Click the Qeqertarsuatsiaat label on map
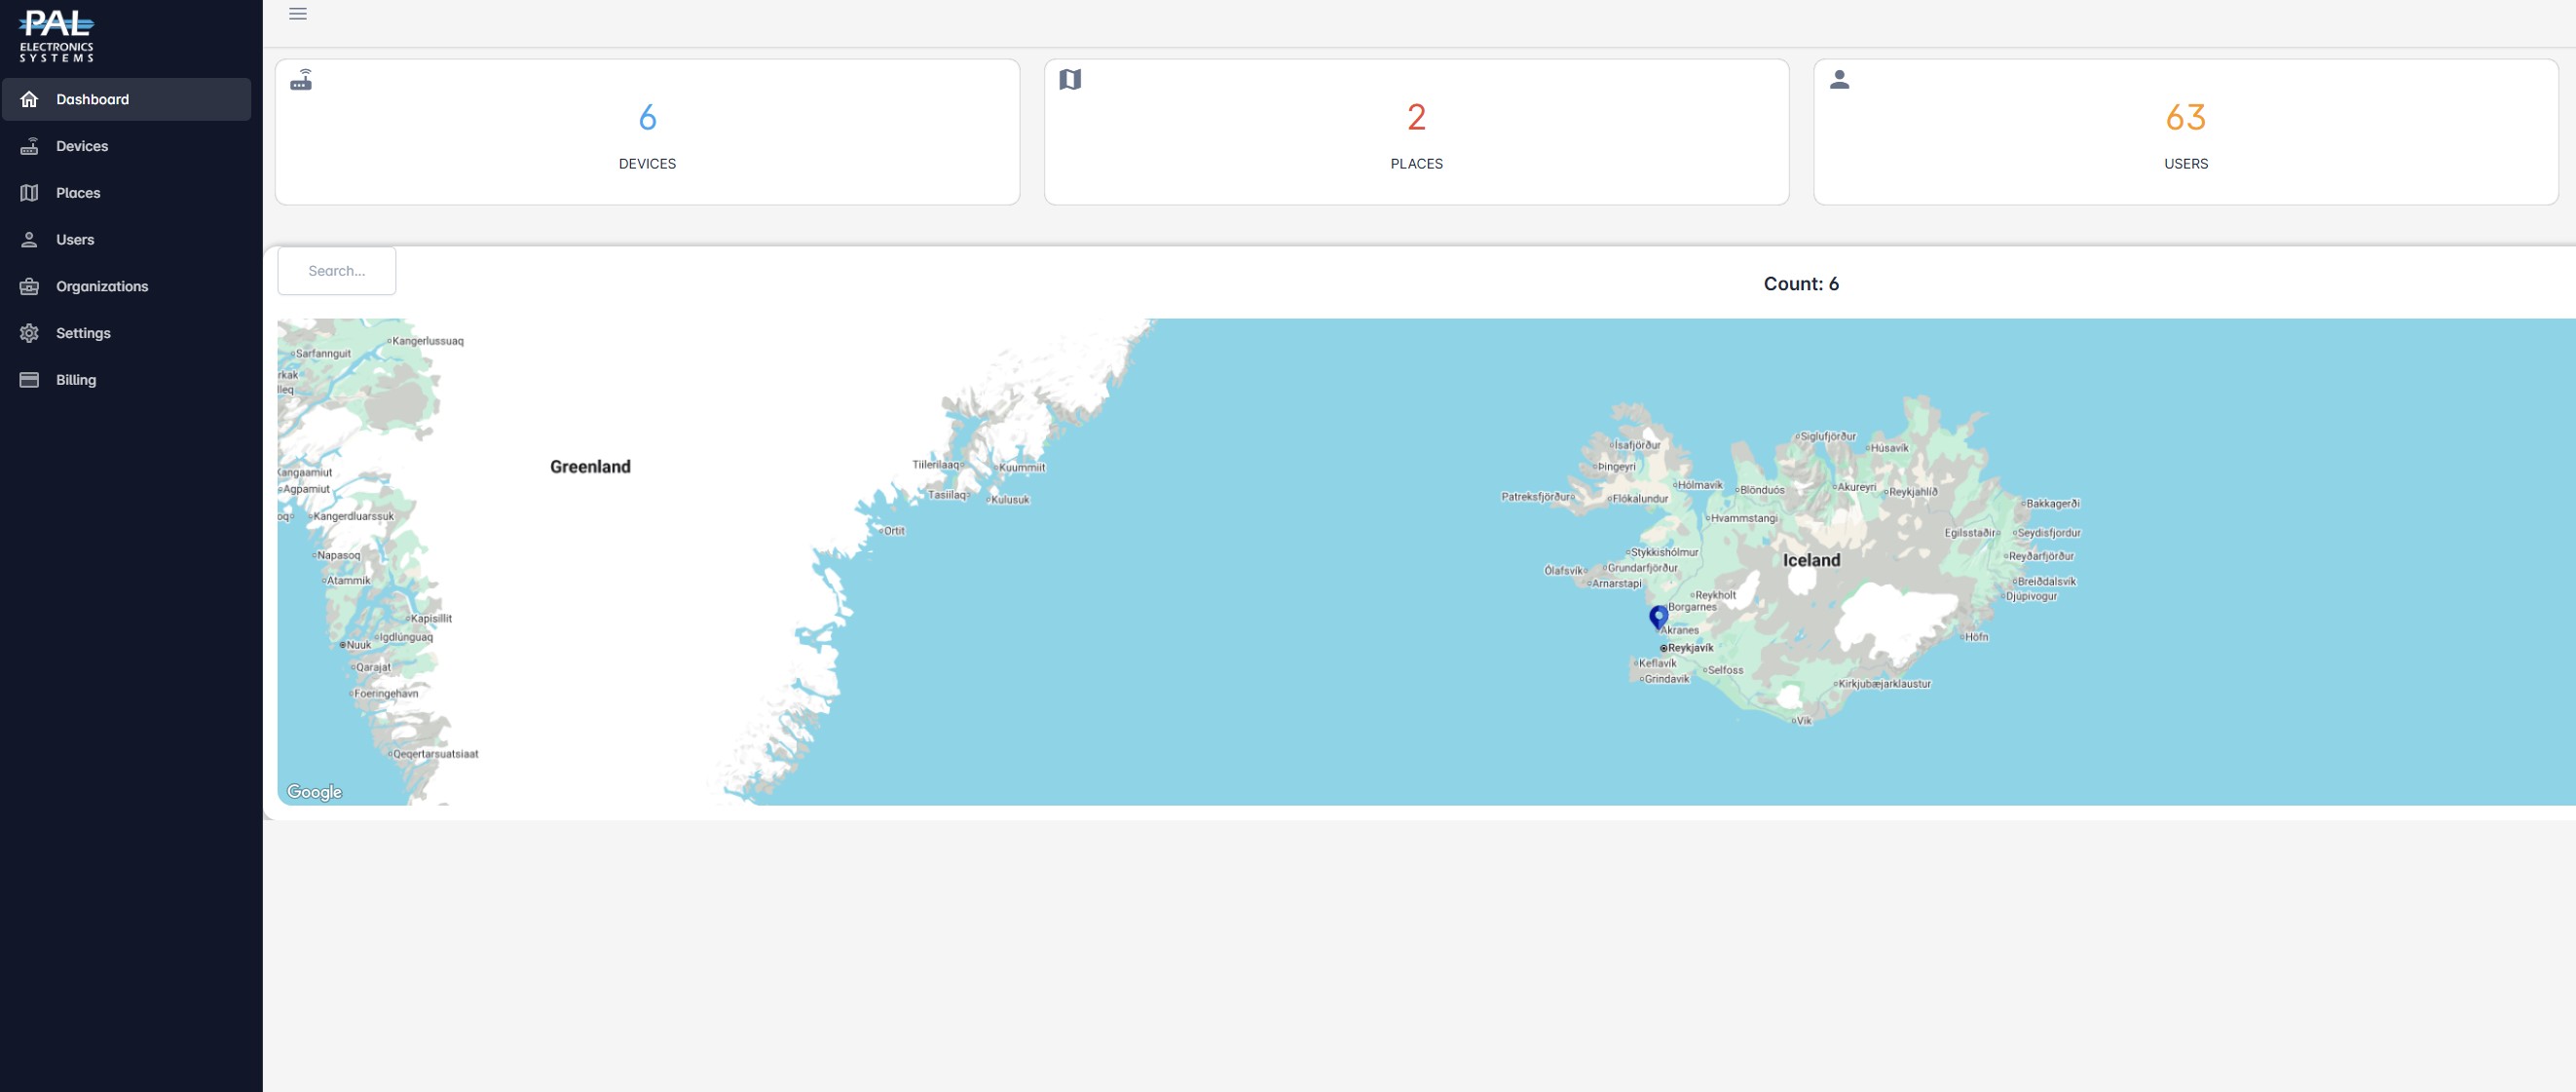The image size is (2576, 1092). [435, 754]
